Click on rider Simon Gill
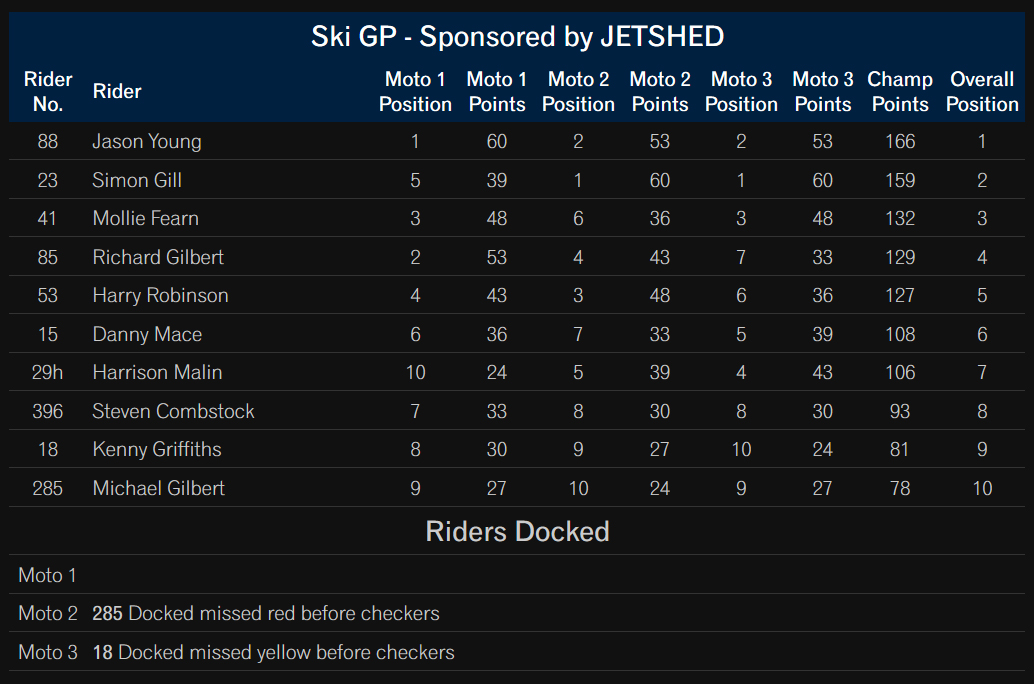 pyautogui.click(x=137, y=180)
